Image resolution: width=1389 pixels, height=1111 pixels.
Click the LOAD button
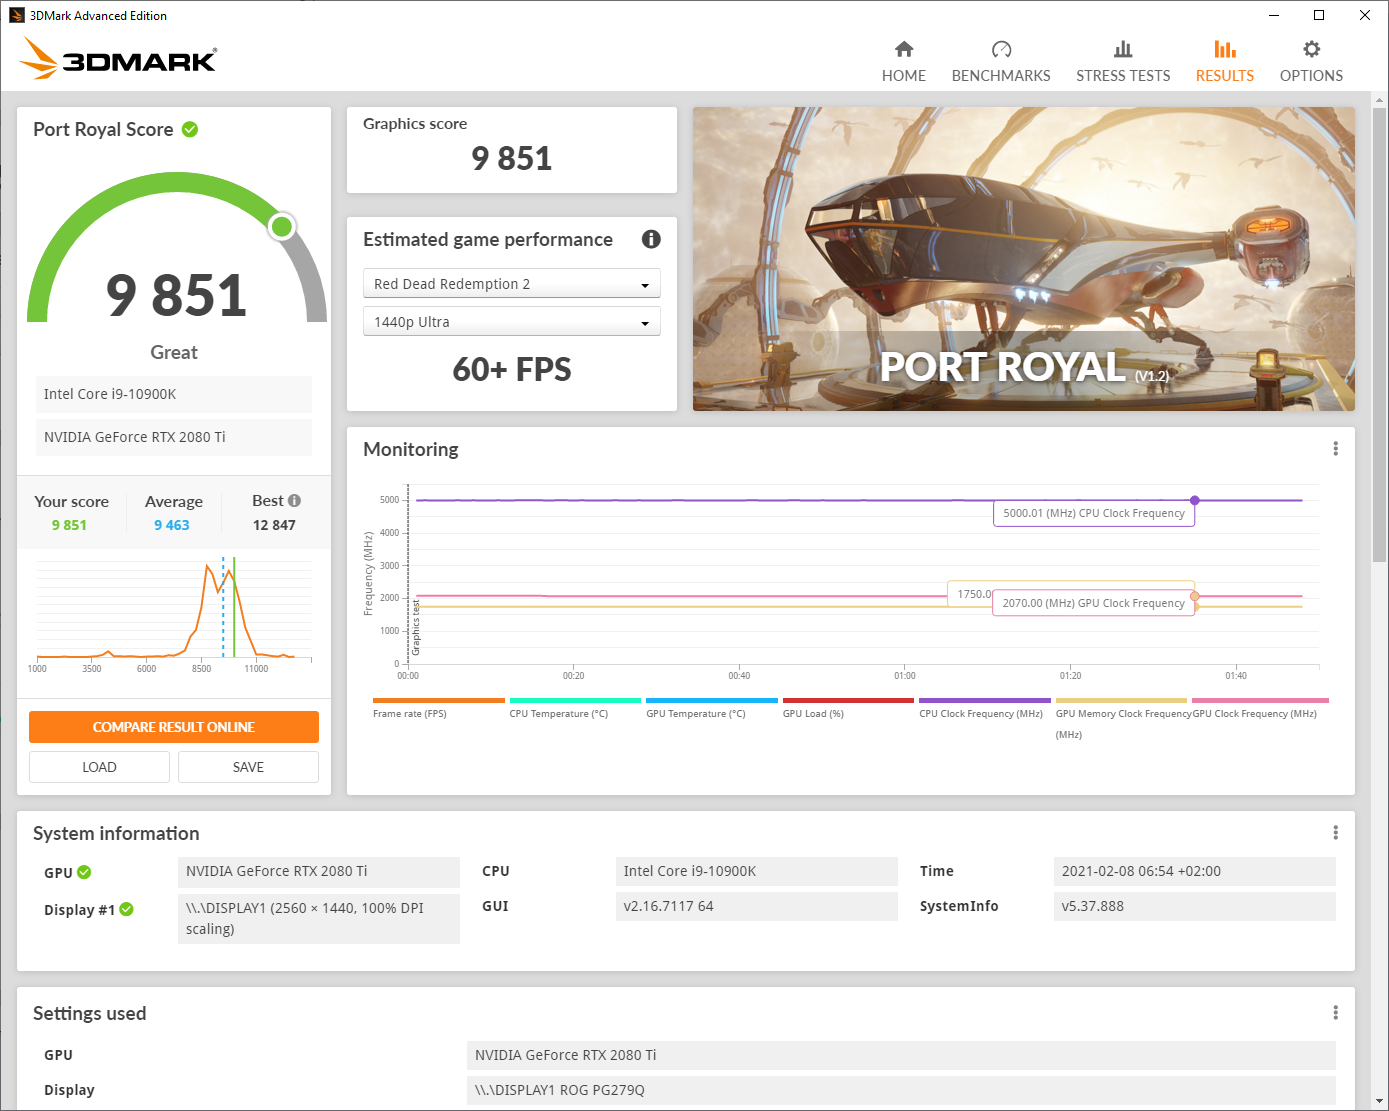click(99, 767)
